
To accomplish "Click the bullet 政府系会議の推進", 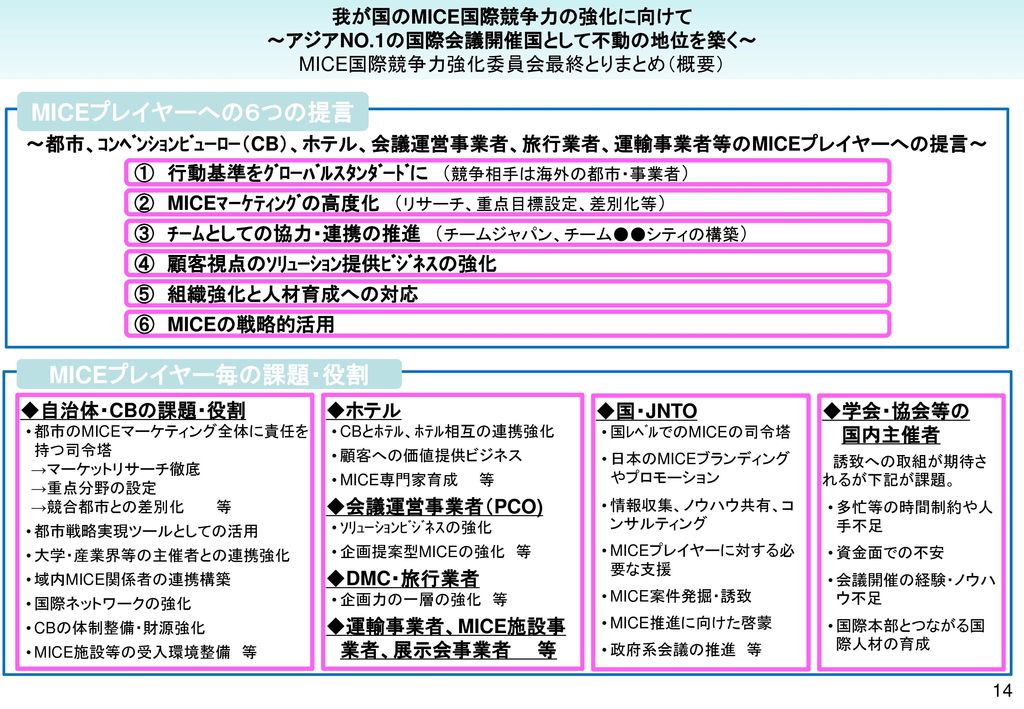I will click(681, 650).
